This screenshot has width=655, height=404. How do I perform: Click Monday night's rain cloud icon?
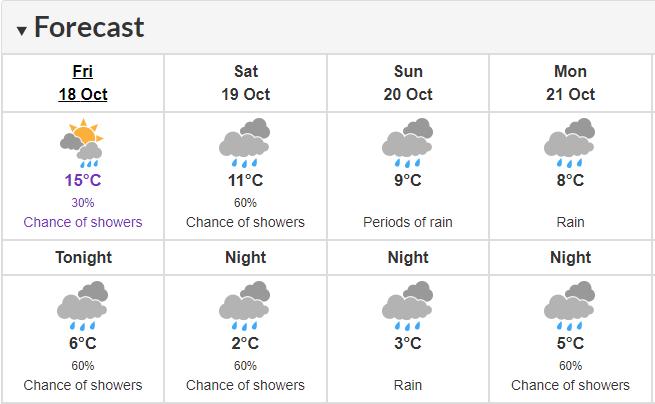click(570, 306)
